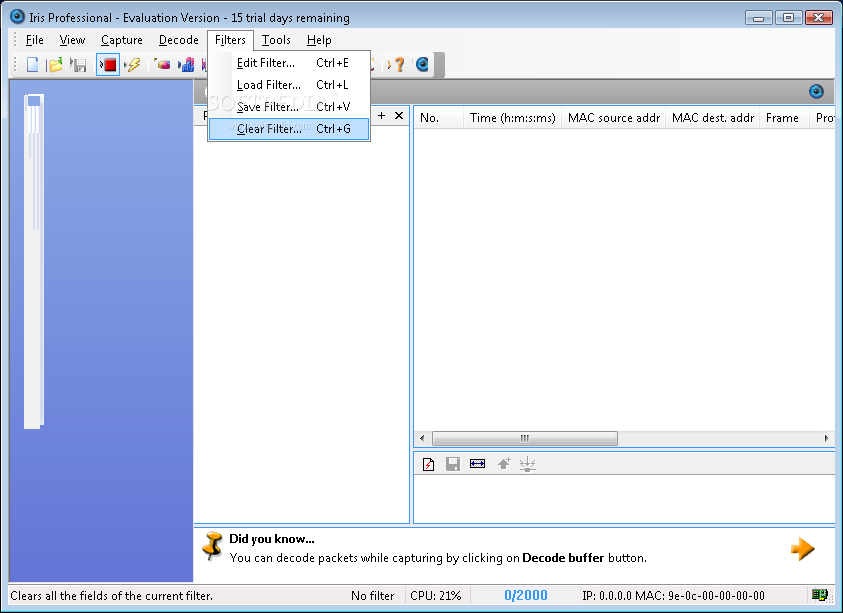Maximize the Iris Professional window

pyautogui.click(x=788, y=18)
